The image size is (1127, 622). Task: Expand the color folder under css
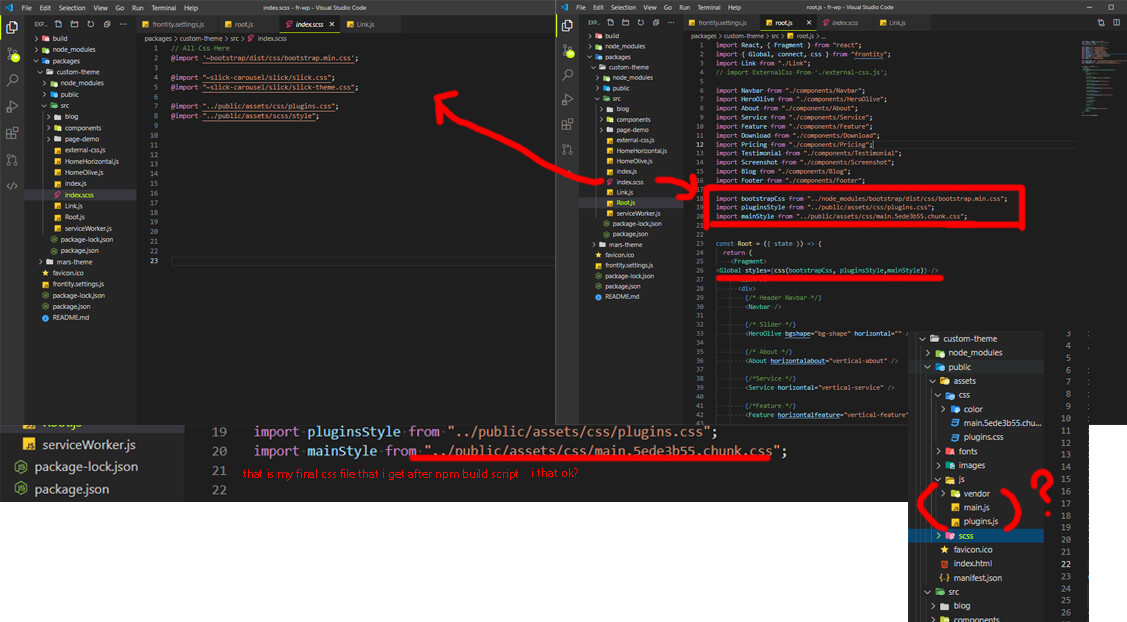972,409
